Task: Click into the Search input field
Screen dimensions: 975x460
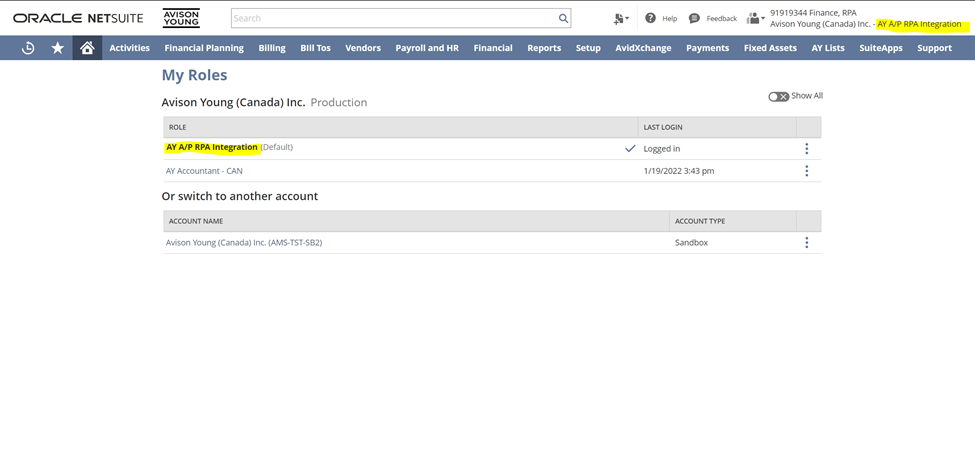Action: (395, 19)
